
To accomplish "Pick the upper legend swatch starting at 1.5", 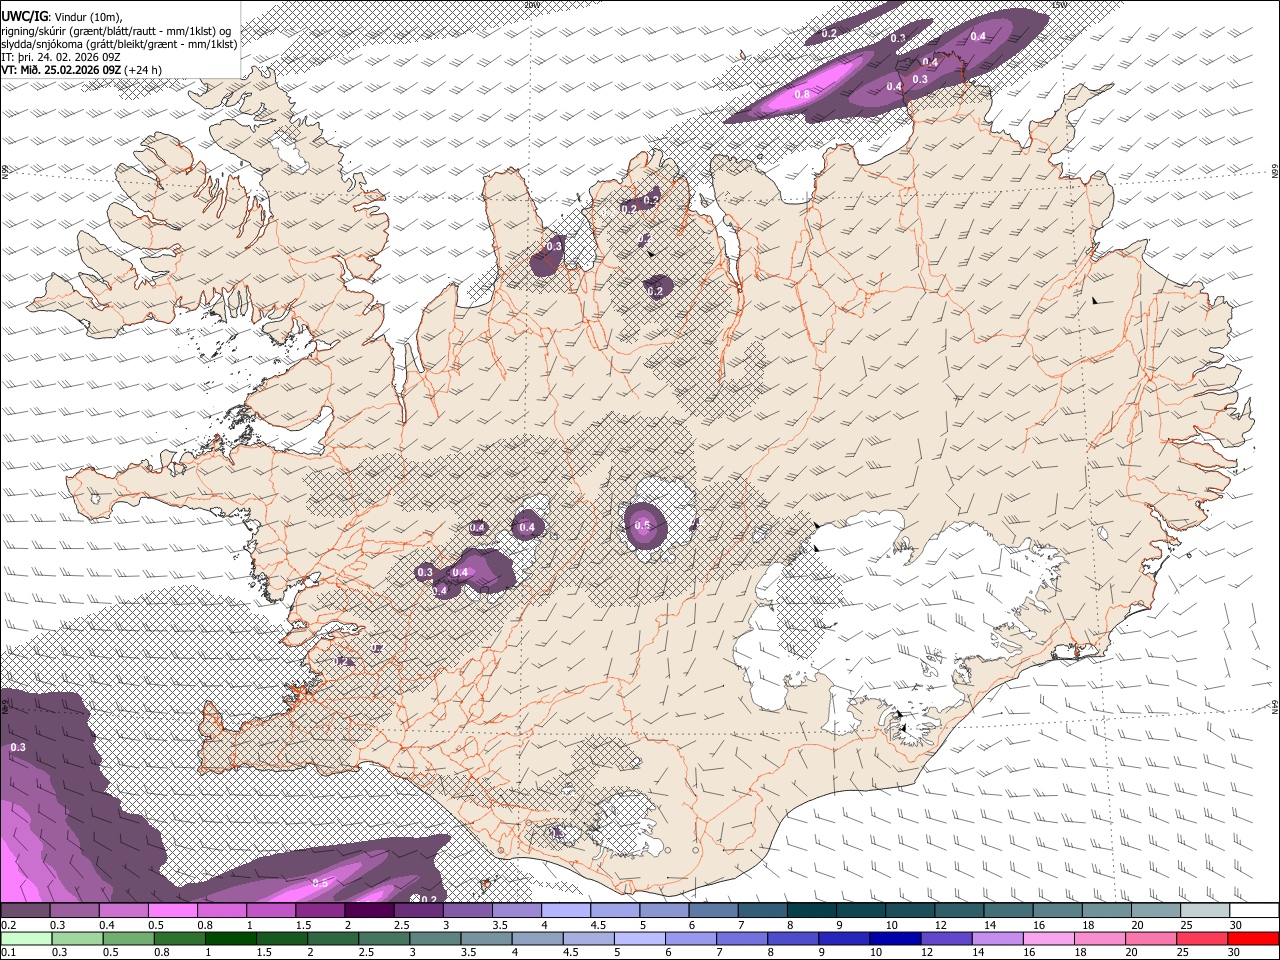I will tap(320, 911).
